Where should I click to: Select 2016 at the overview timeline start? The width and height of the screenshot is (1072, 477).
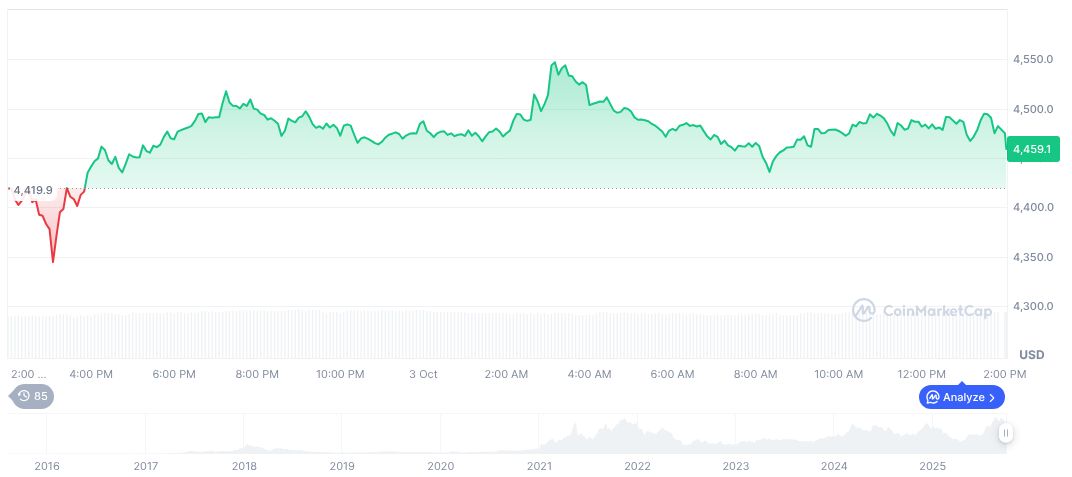coord(46,466)
